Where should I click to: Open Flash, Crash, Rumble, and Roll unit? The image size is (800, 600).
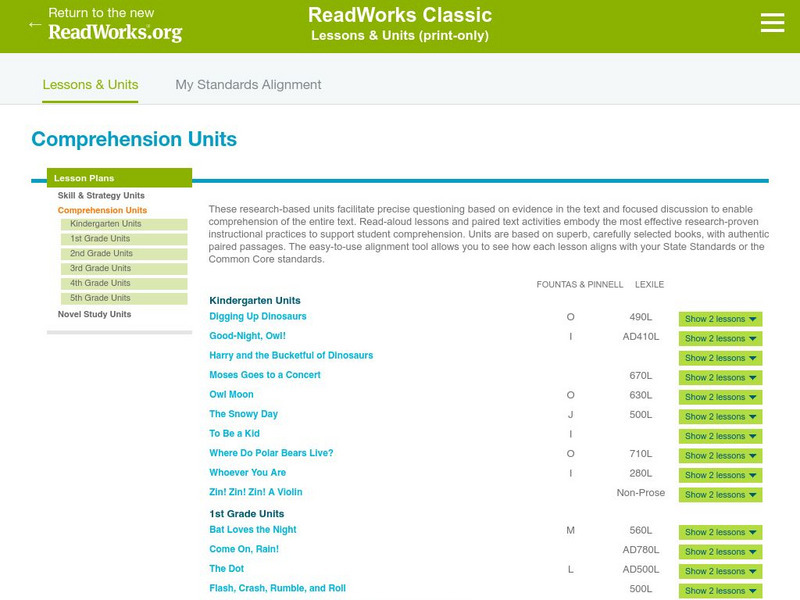click(x=278, y=588)
